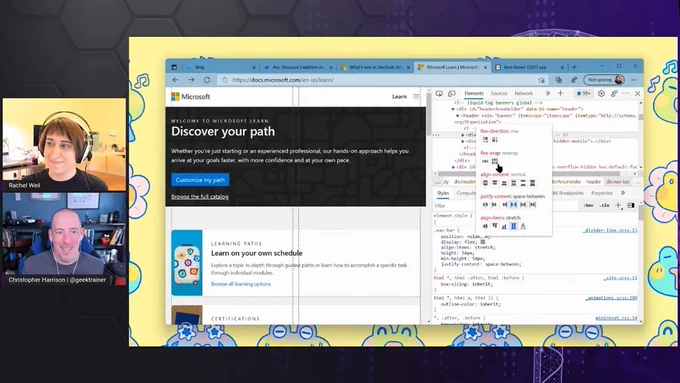Image resolution: width=680 pixels, height=383 pixels.
Task: Open browser Settings and more menu
Action: tap(634, 80)
